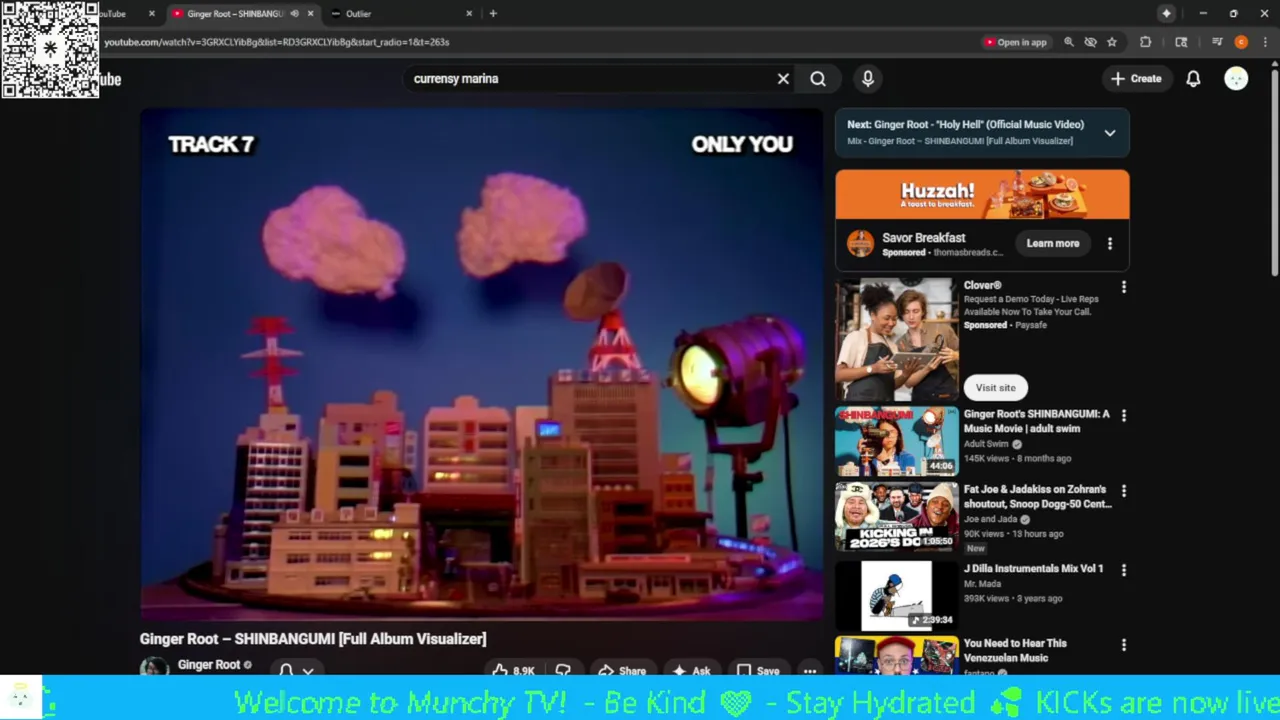Open options for J Dilla Instrumentals Mix
Image resolution: width=1280 pixels, height=720 pixels.
click(1123, 570)
